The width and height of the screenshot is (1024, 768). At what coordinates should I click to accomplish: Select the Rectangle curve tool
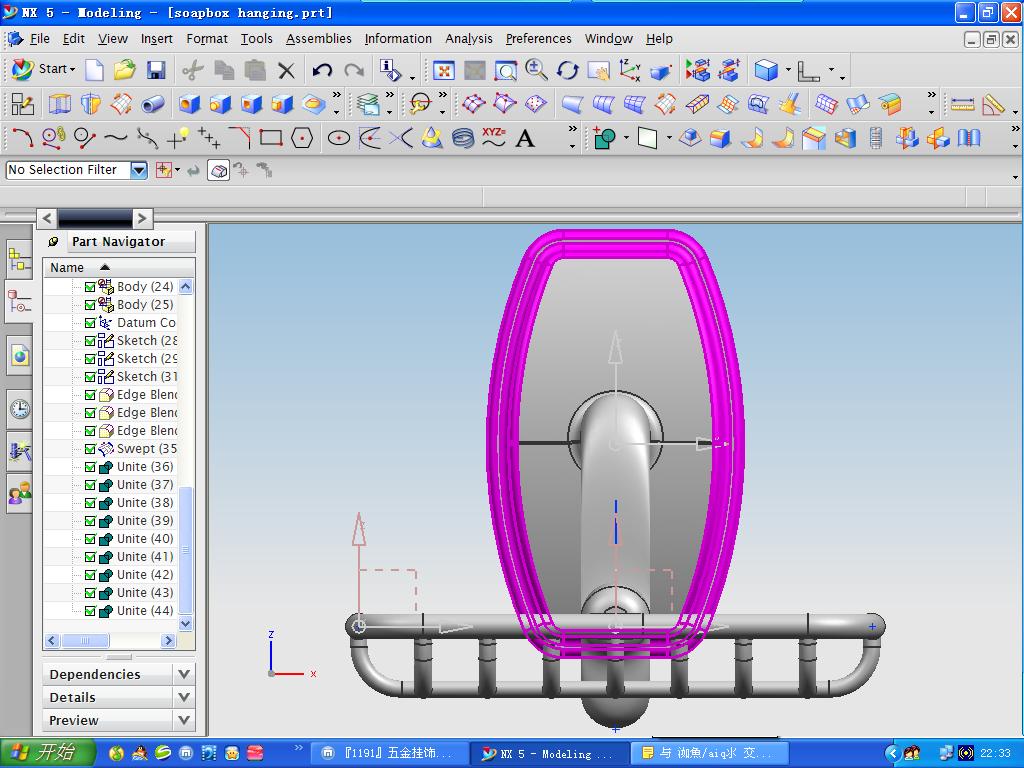click(270, 138)
